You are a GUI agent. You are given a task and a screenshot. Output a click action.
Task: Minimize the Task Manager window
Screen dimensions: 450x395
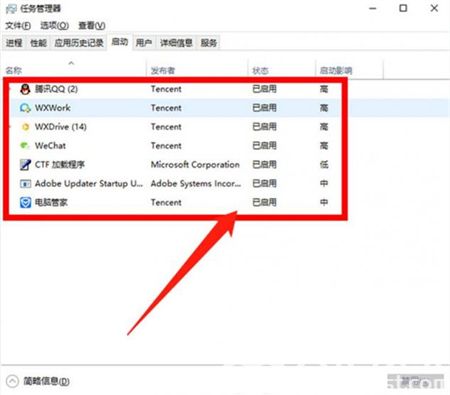tap(373, 8)
